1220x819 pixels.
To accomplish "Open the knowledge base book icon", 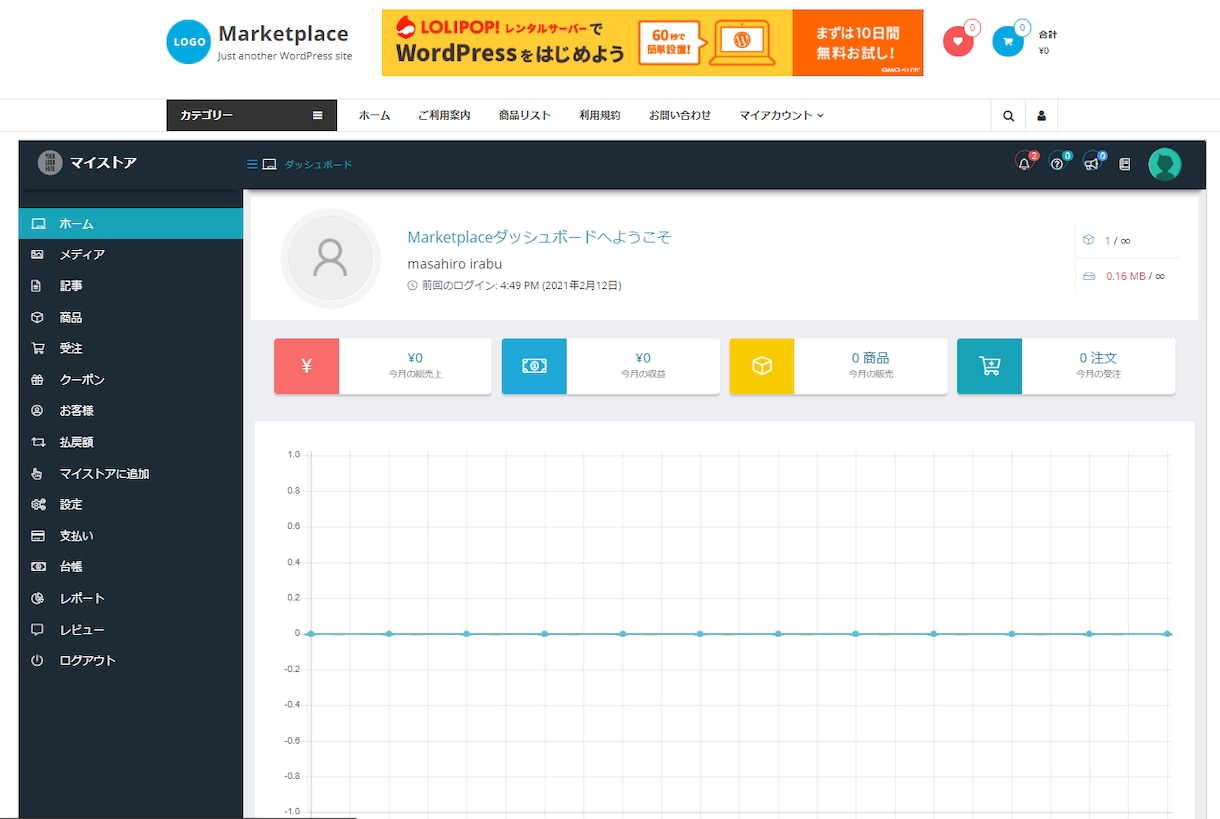I will [1125, 164].
